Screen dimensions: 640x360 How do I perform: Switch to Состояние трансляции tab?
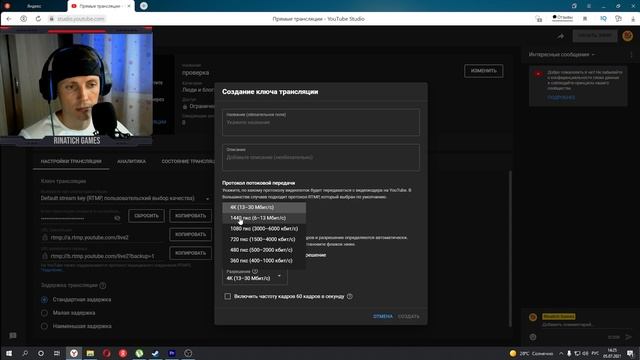click(x=188, y=162)
